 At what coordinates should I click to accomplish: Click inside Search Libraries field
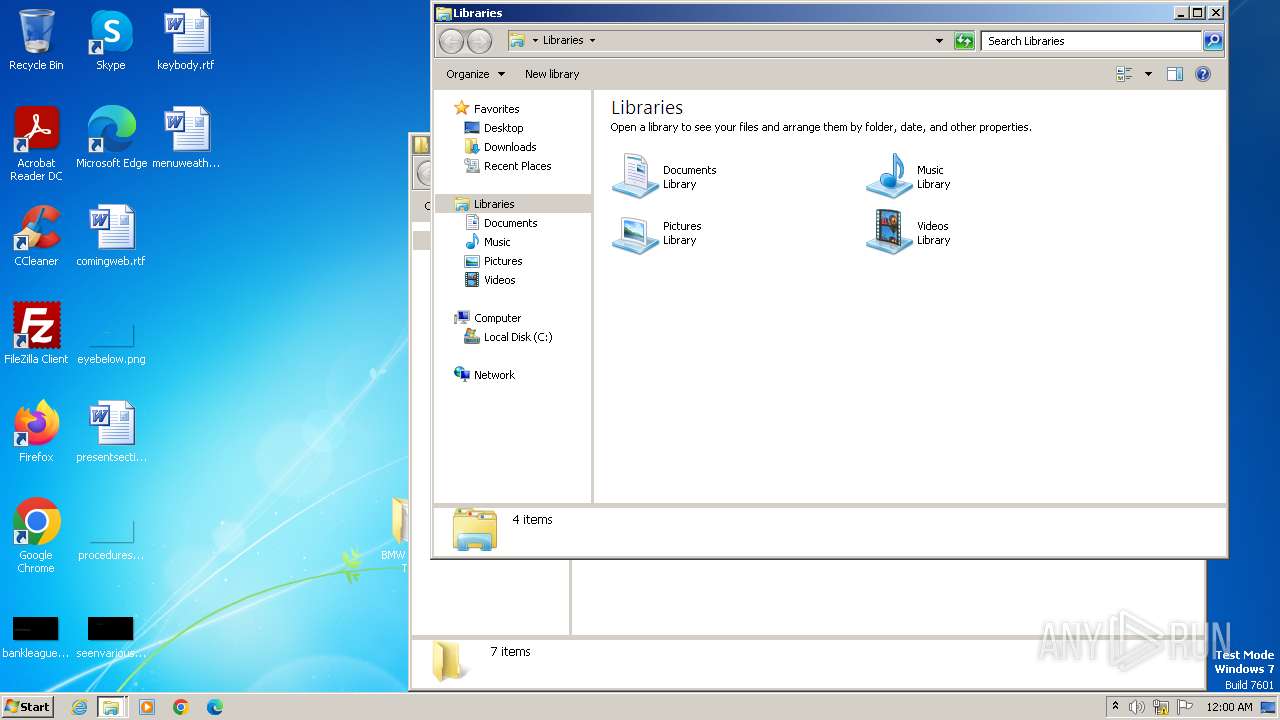[x=1091, y=41]
